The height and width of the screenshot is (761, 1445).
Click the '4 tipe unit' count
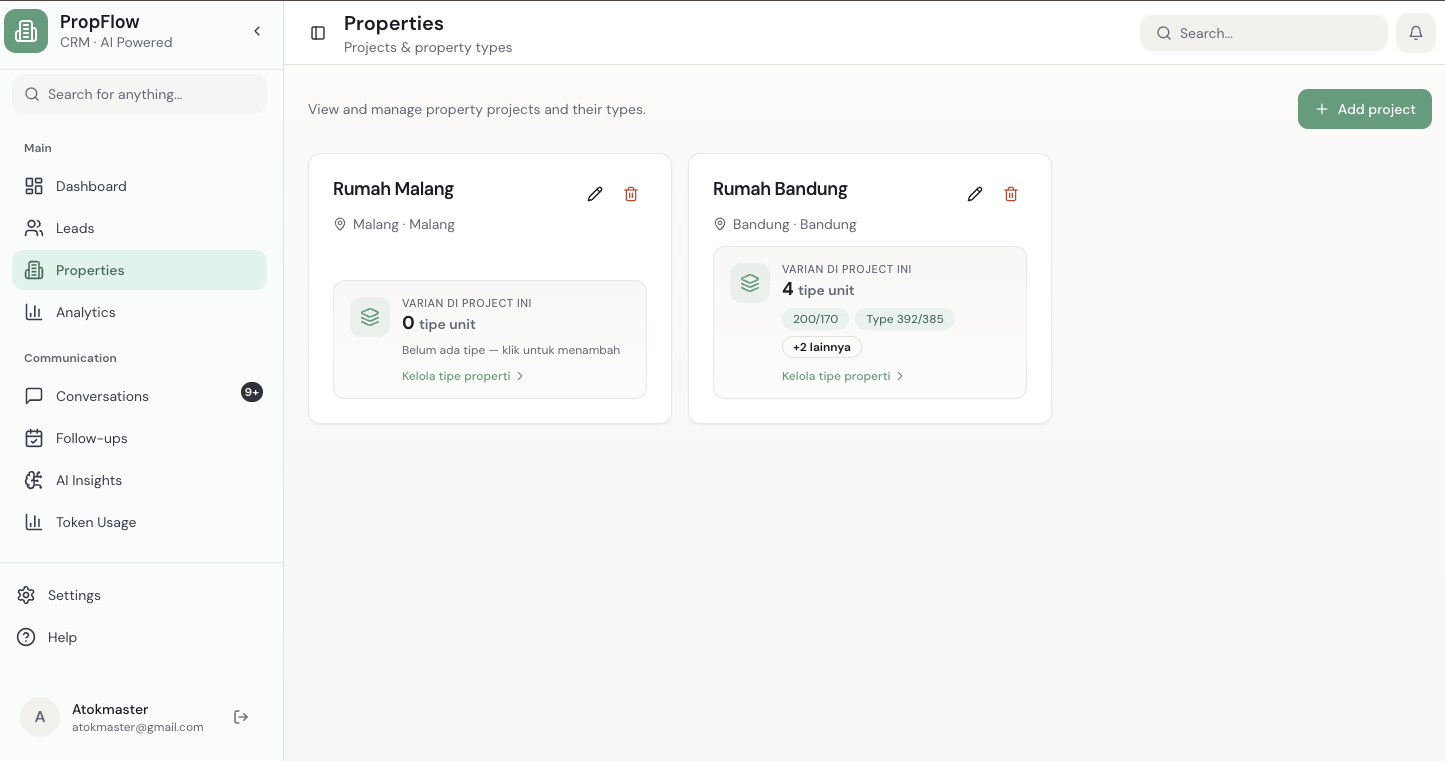[x=818, y=289]
